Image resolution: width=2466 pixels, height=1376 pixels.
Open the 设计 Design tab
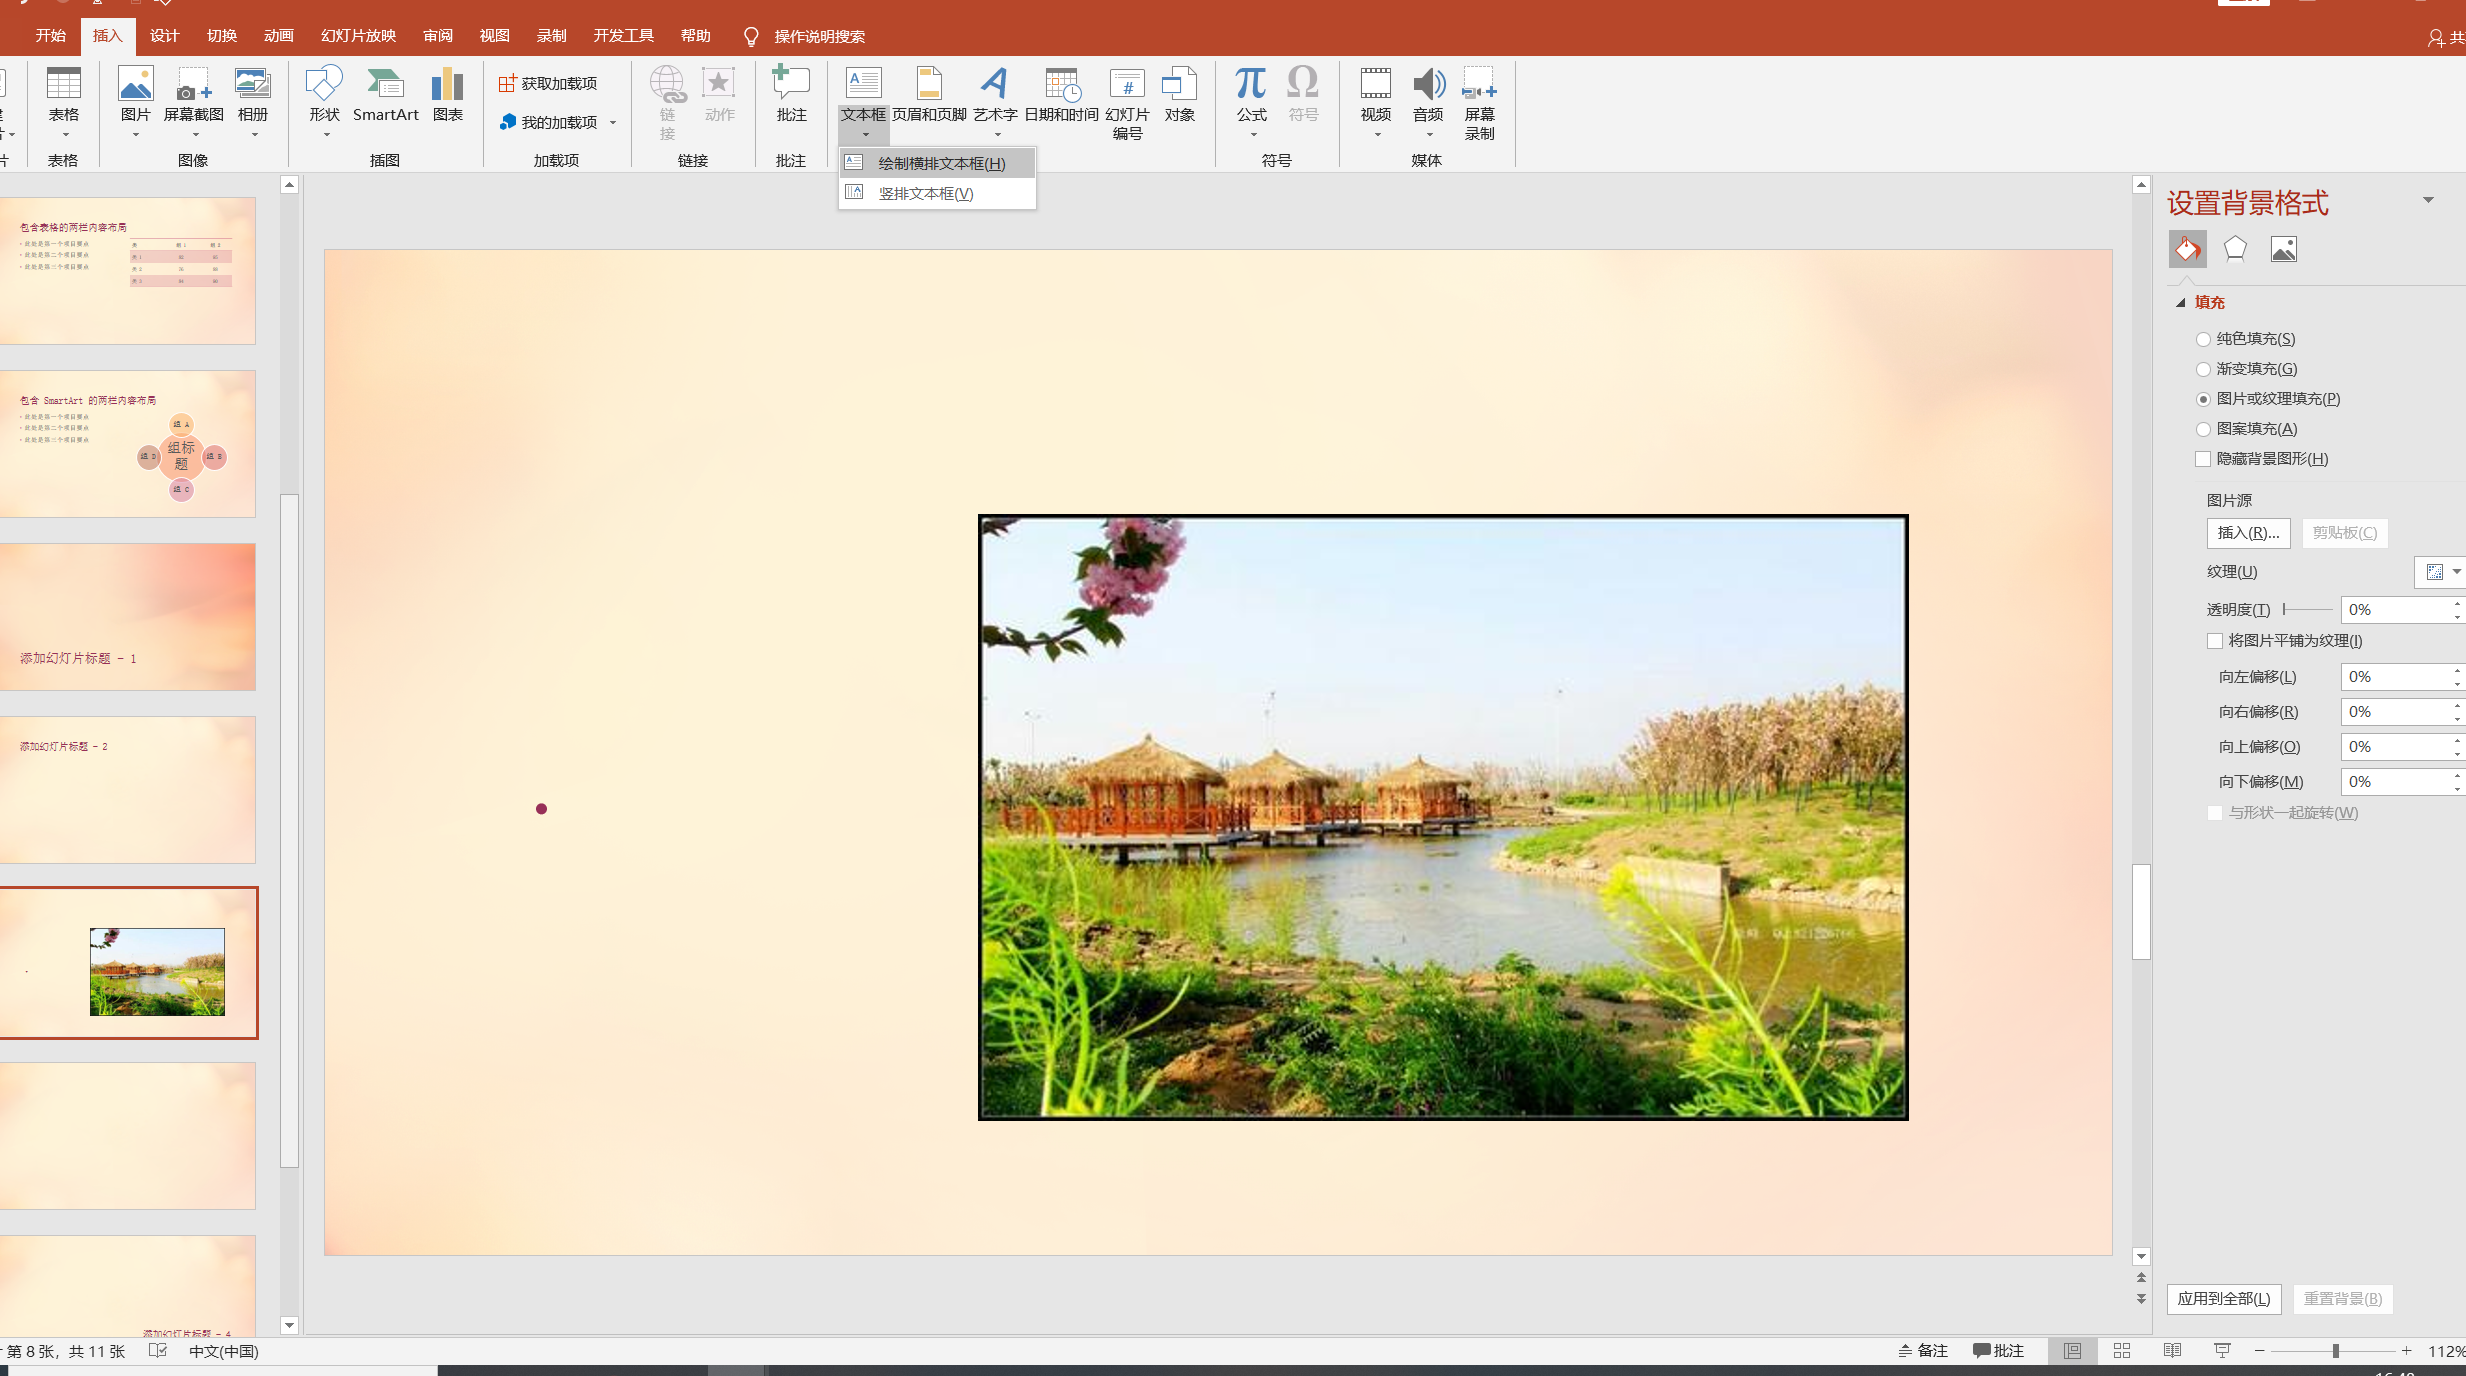pos(164,36)
